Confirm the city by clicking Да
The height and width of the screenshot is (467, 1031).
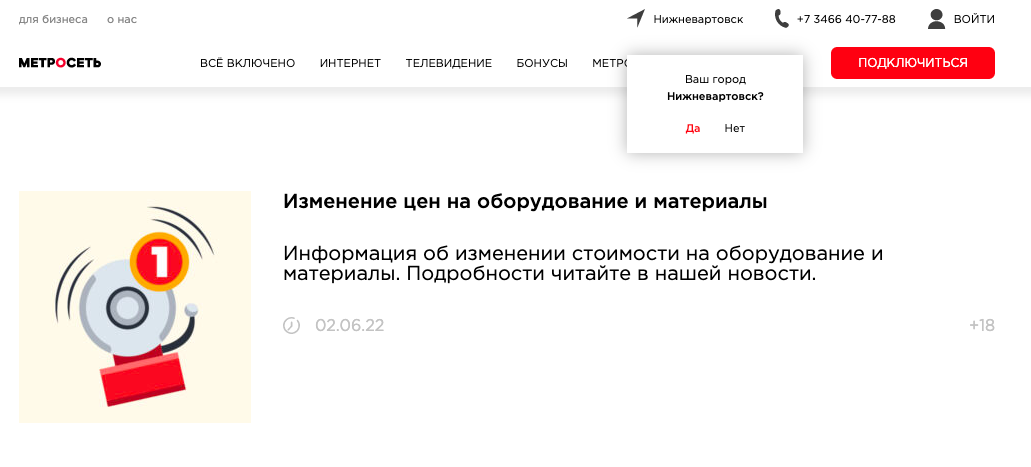coord(692,128)
